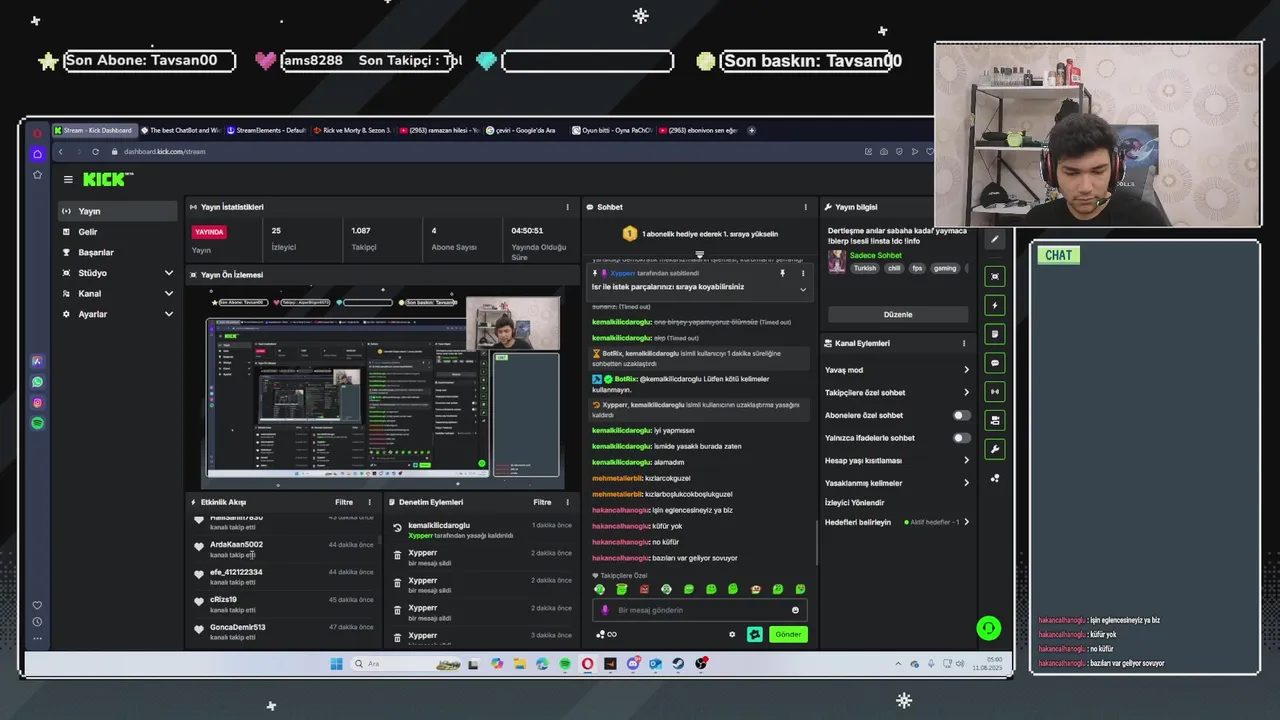
Task: Select the Turkish tag
Action: (865, 268)
